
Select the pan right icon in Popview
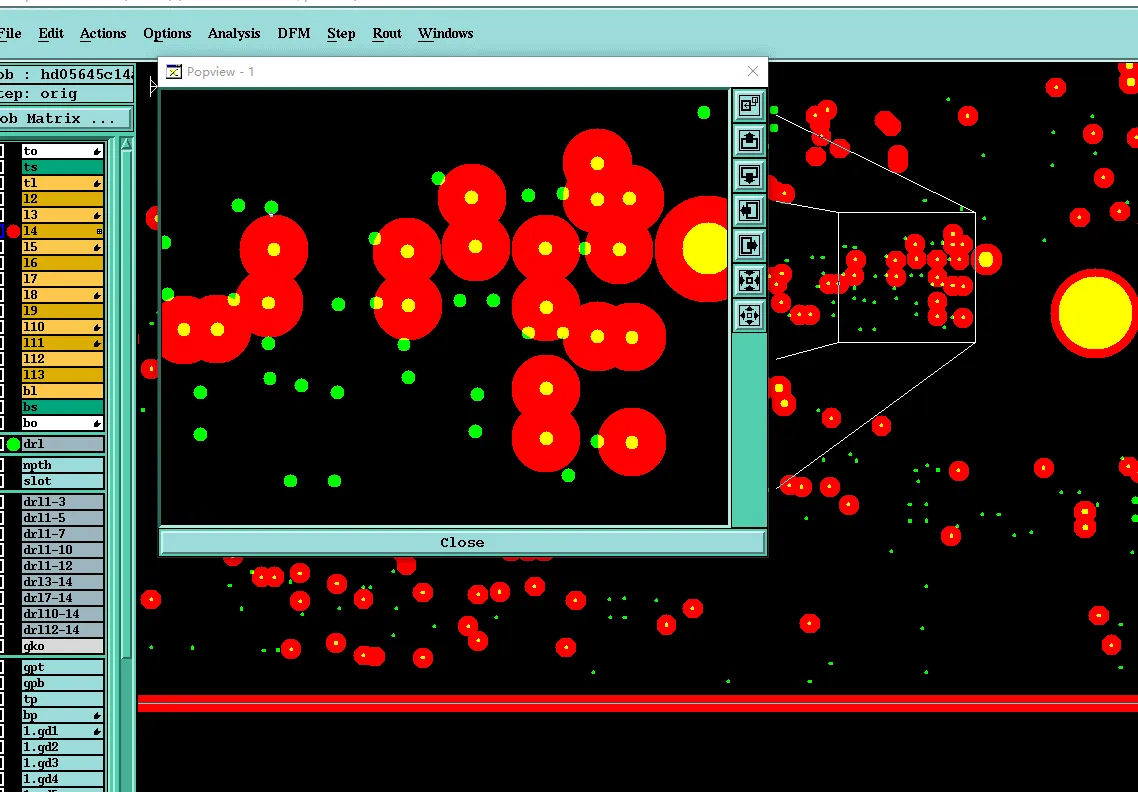tap(749, 246)
